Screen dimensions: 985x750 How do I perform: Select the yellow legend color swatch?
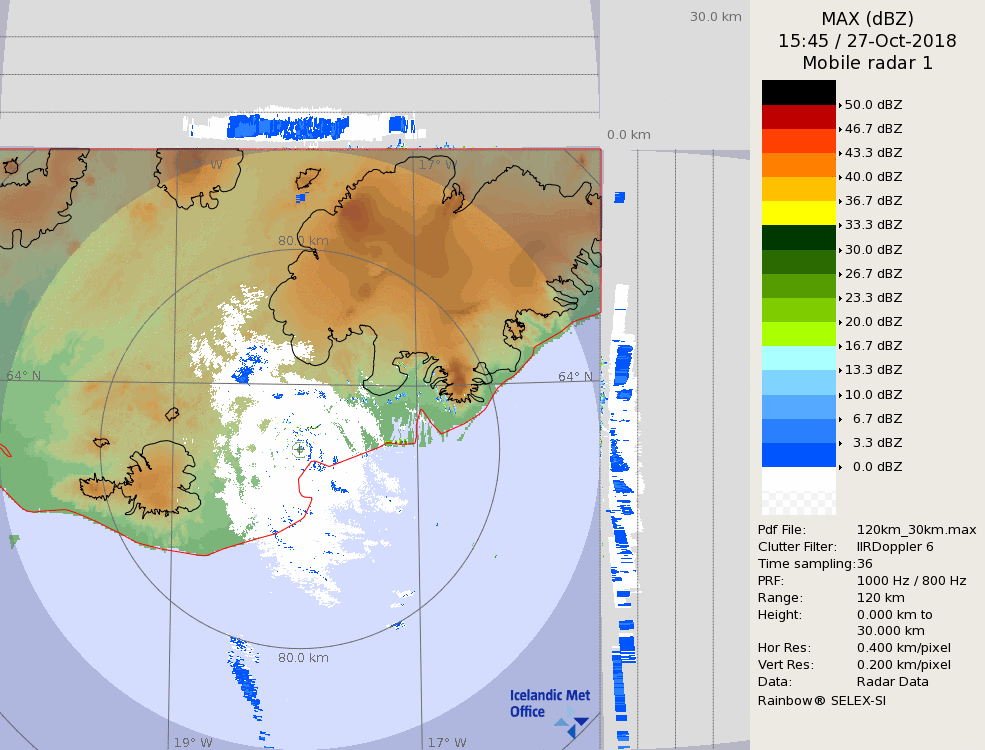coord(798,213)
